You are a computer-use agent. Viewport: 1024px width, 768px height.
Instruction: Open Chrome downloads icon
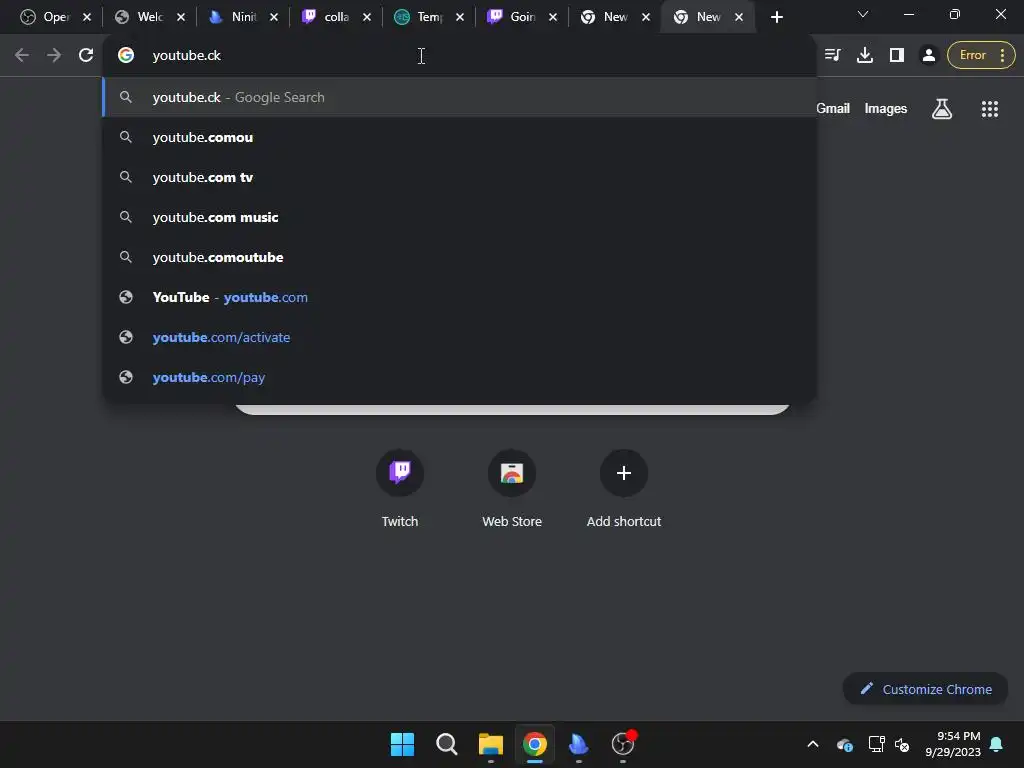pyautogui.click(x=865, y=56)
